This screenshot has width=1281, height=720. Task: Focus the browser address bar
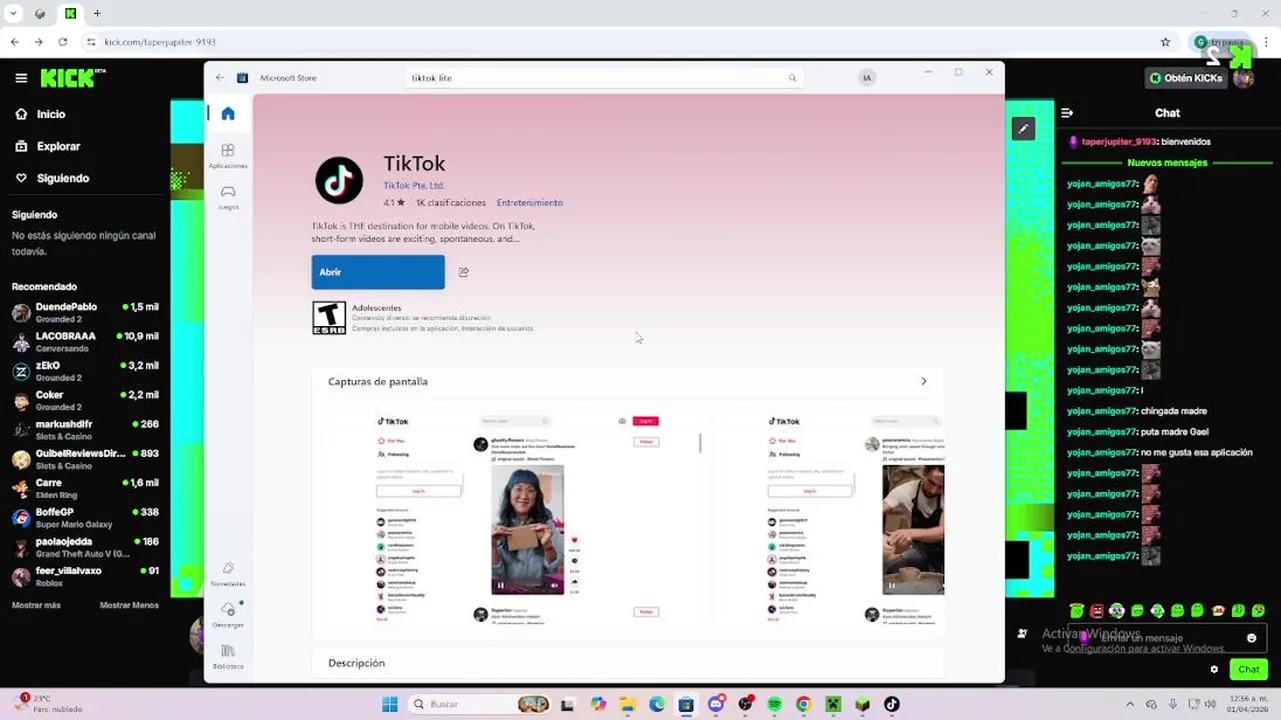coord(620,42)
